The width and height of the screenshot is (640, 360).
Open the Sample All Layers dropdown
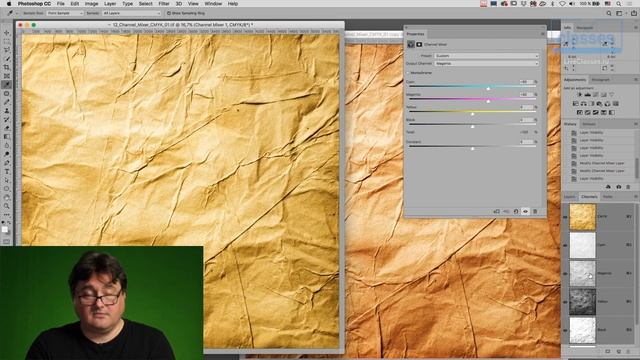131,13
